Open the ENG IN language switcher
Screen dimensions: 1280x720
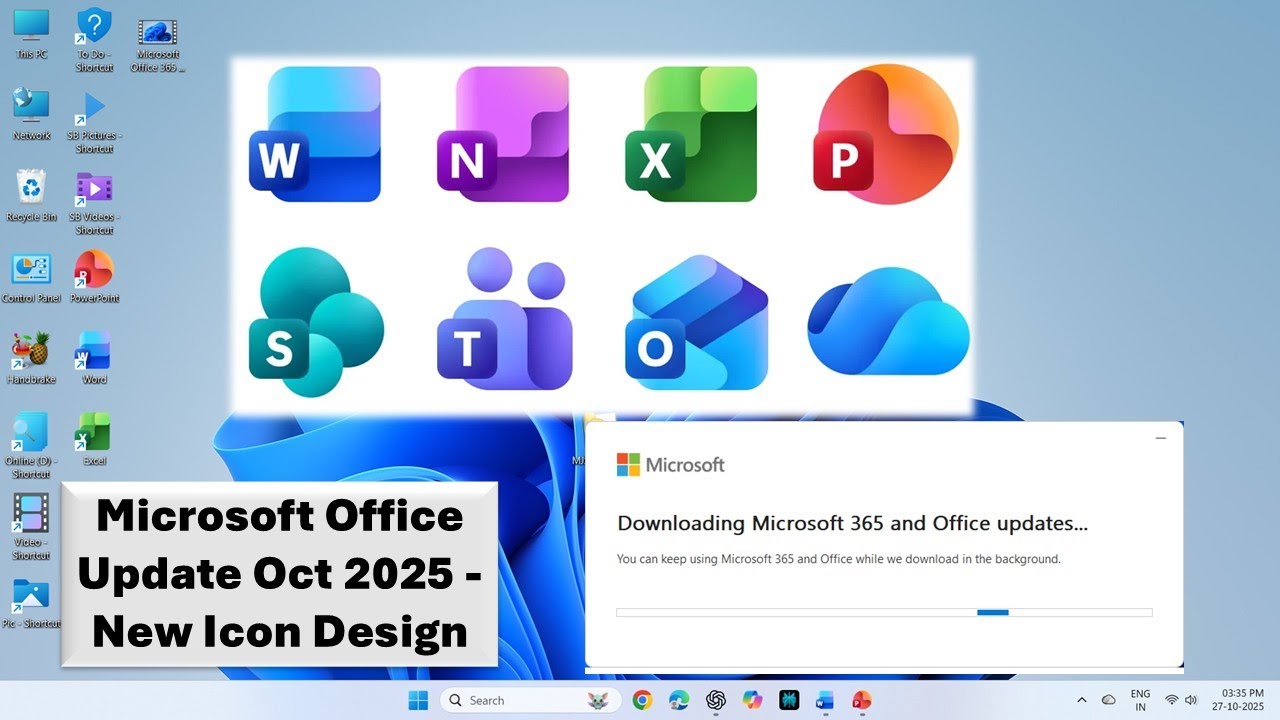tap(1140, 700)
